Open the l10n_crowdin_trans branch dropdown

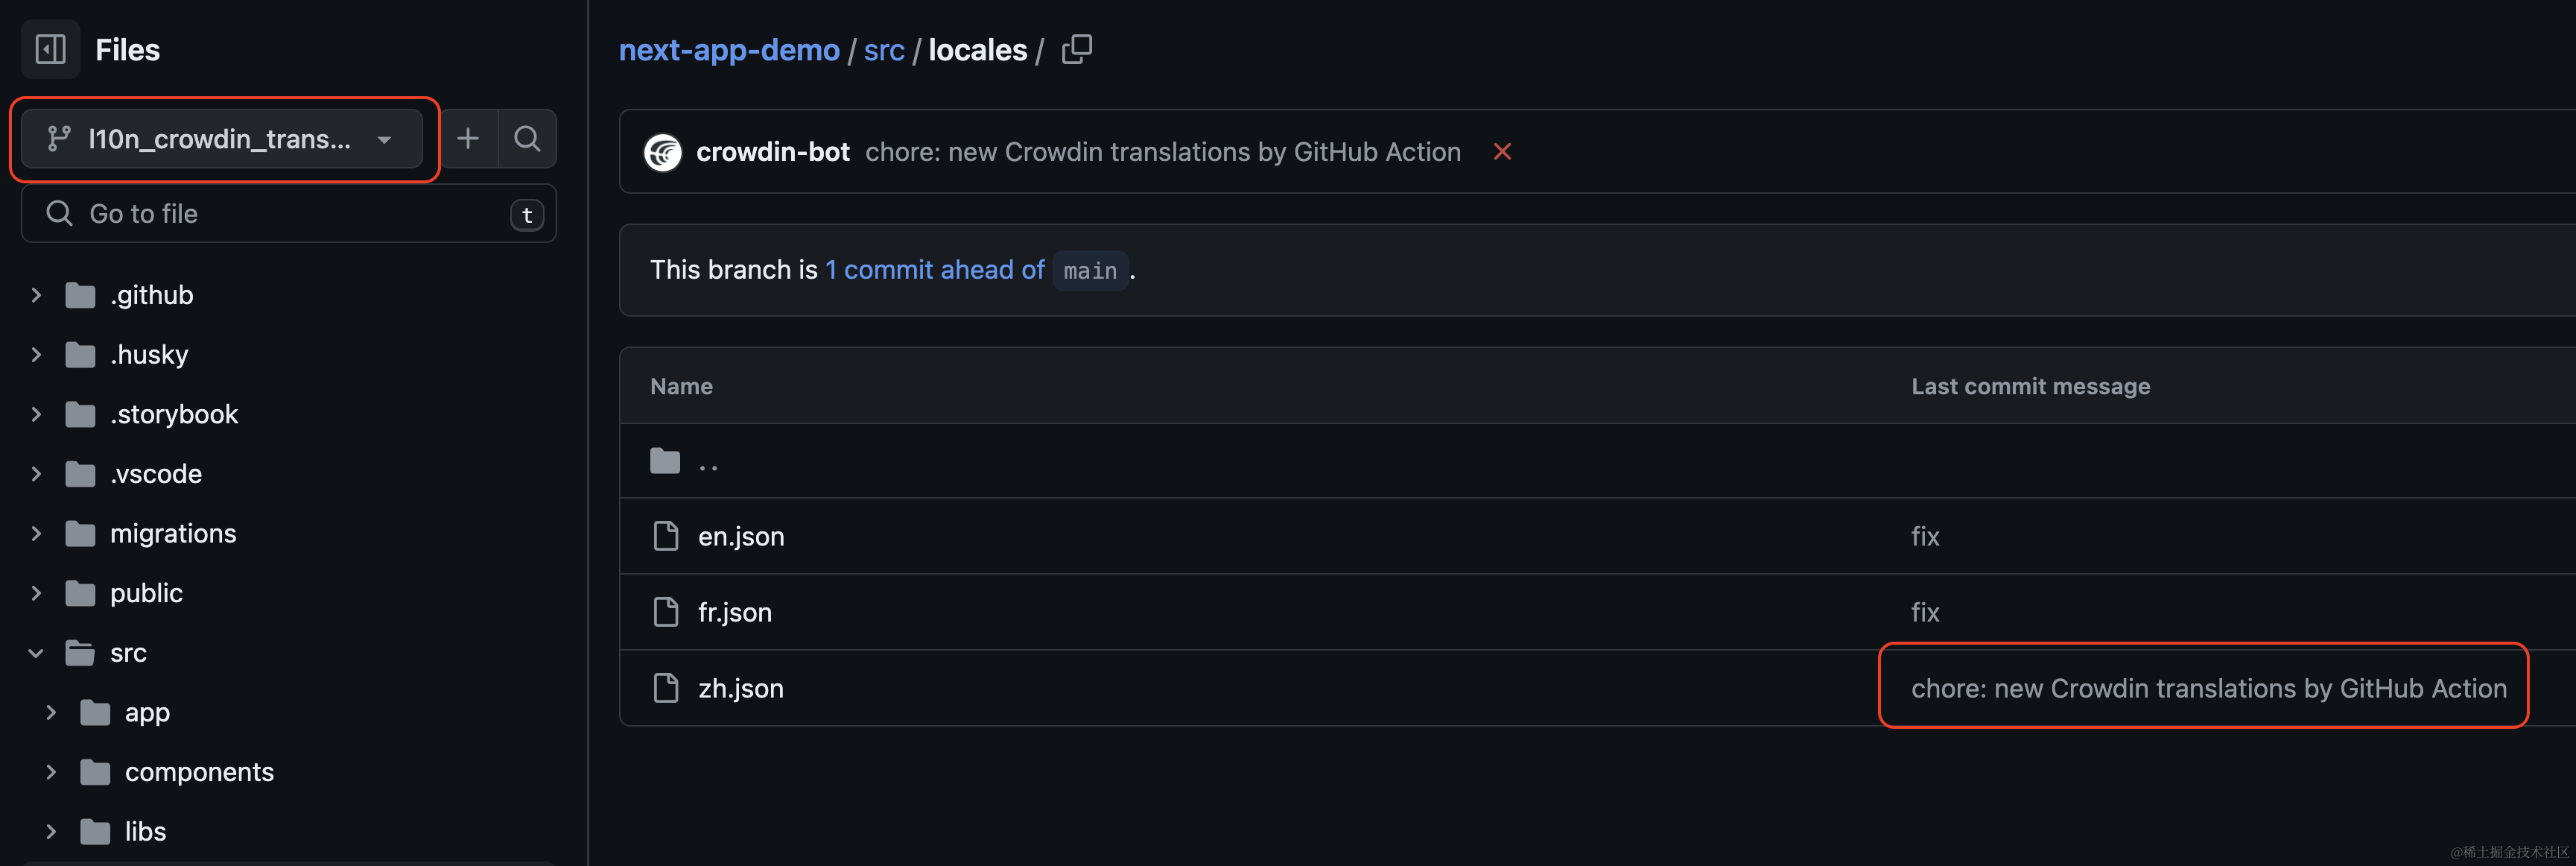pos(221,139)
